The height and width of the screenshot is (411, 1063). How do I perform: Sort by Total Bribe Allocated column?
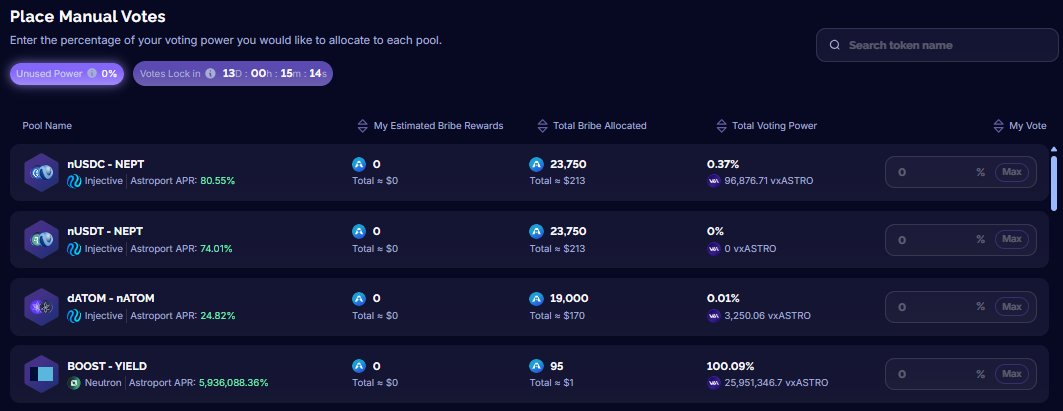[592, 125]
